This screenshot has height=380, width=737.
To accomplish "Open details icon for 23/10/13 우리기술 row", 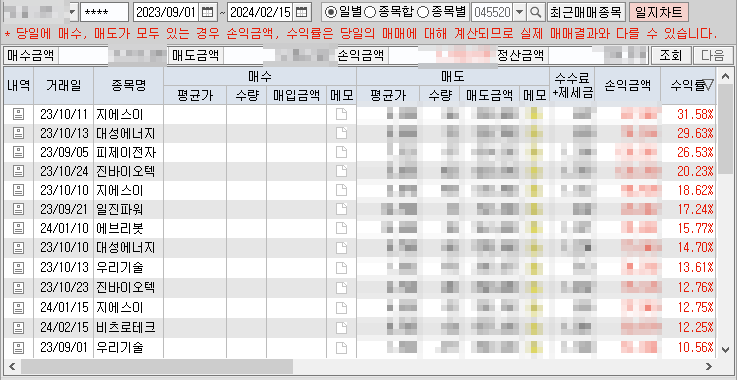I will (18, 268).
